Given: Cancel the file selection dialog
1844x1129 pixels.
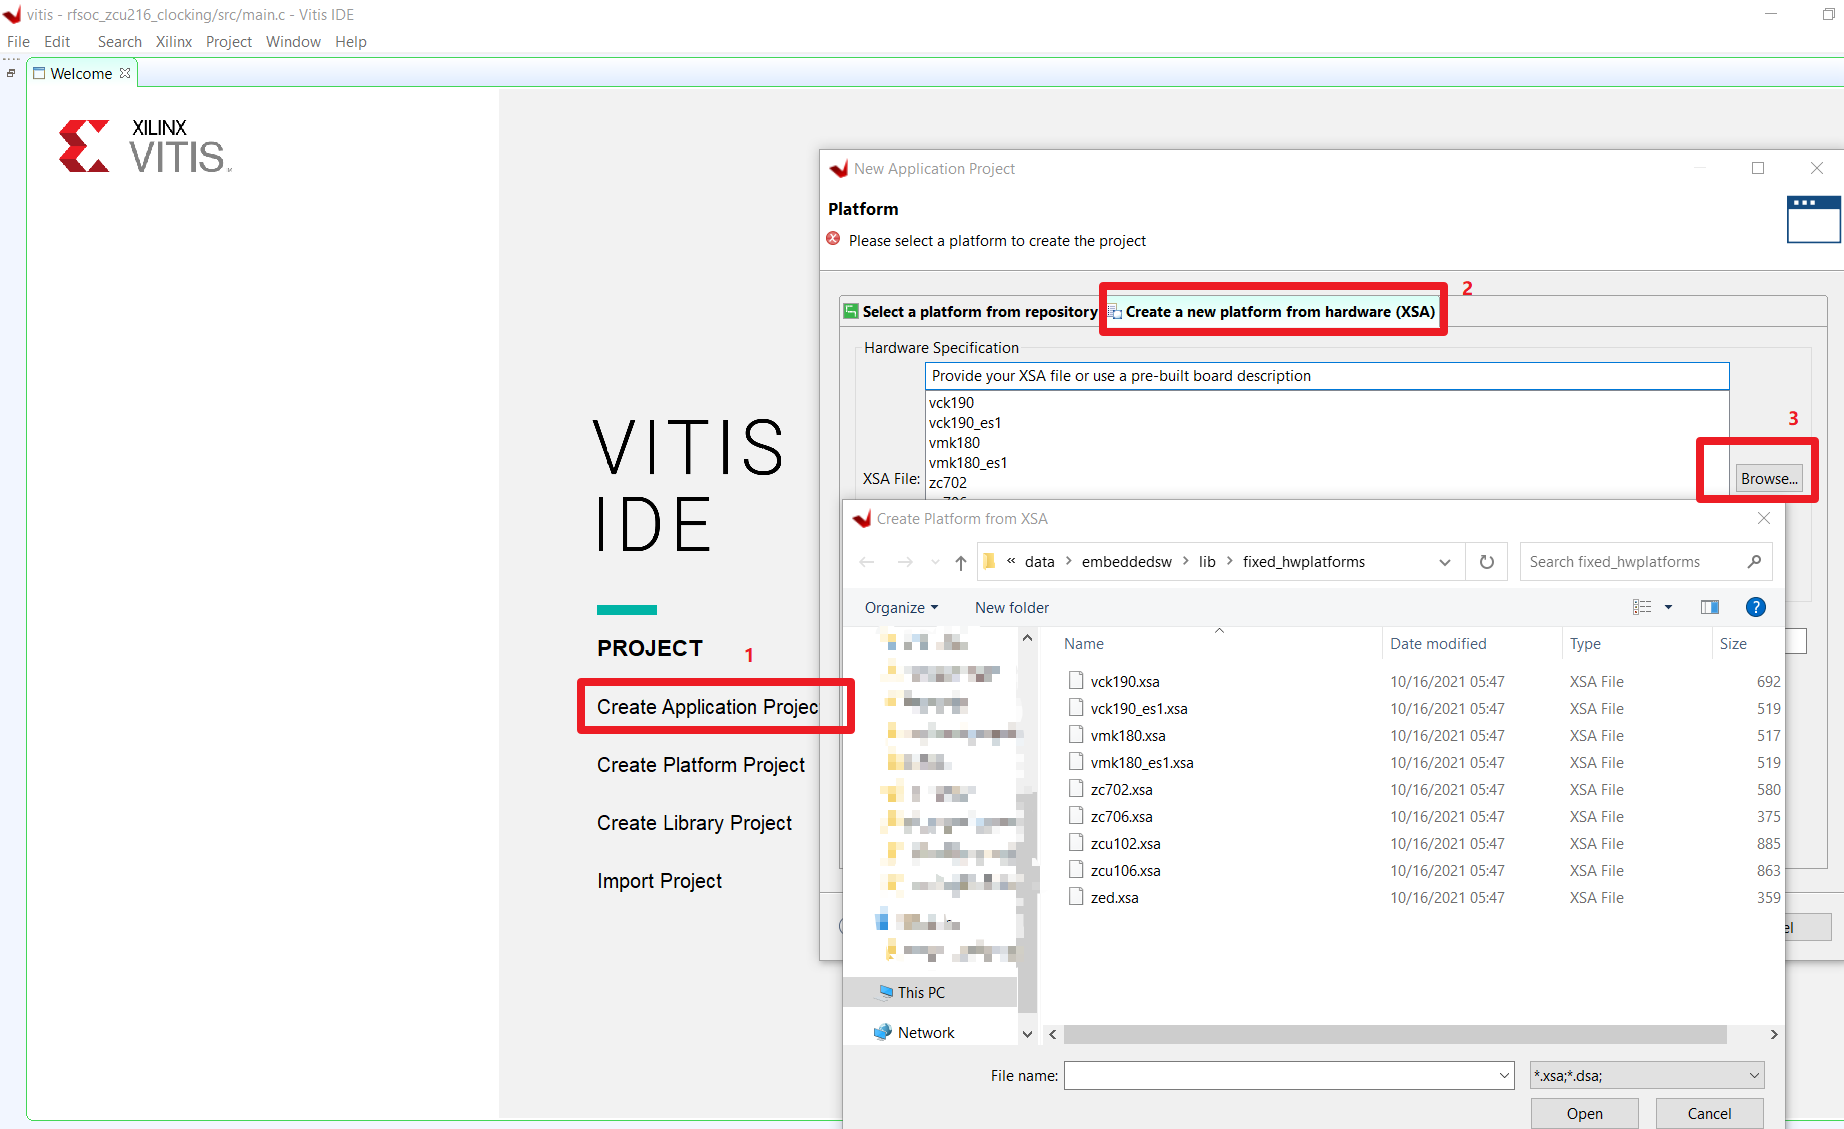Looking at the screenshot, I should (x=1709, y=1113).
